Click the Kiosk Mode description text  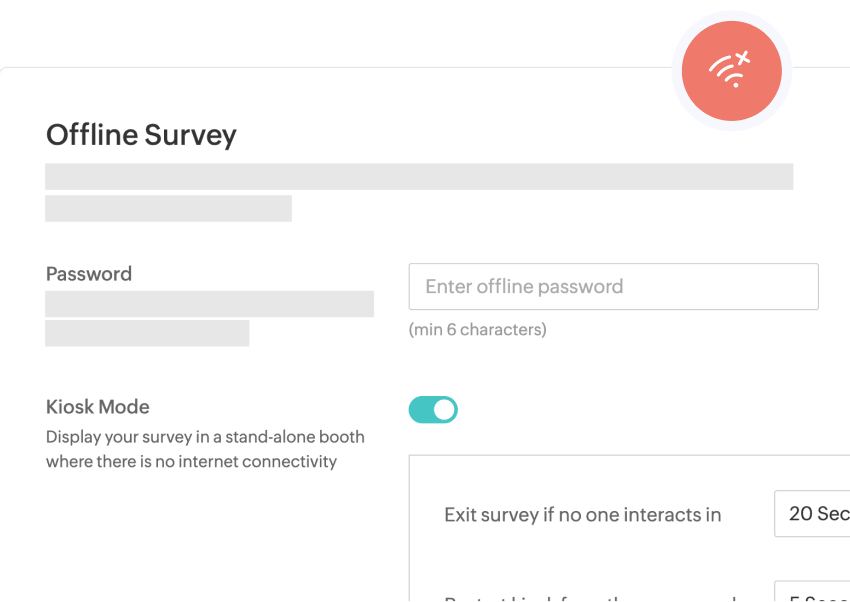coord(204,448)
